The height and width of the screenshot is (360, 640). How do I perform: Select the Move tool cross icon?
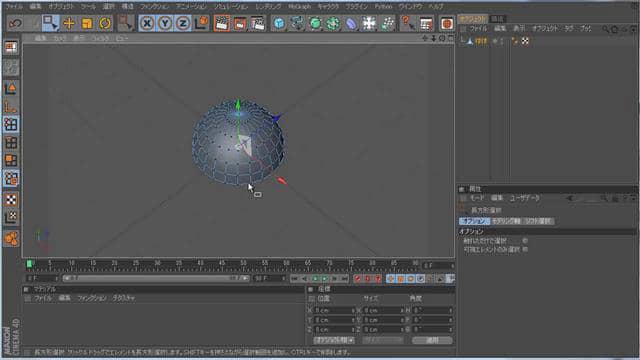pyautogui.click(x=69, y=23)
